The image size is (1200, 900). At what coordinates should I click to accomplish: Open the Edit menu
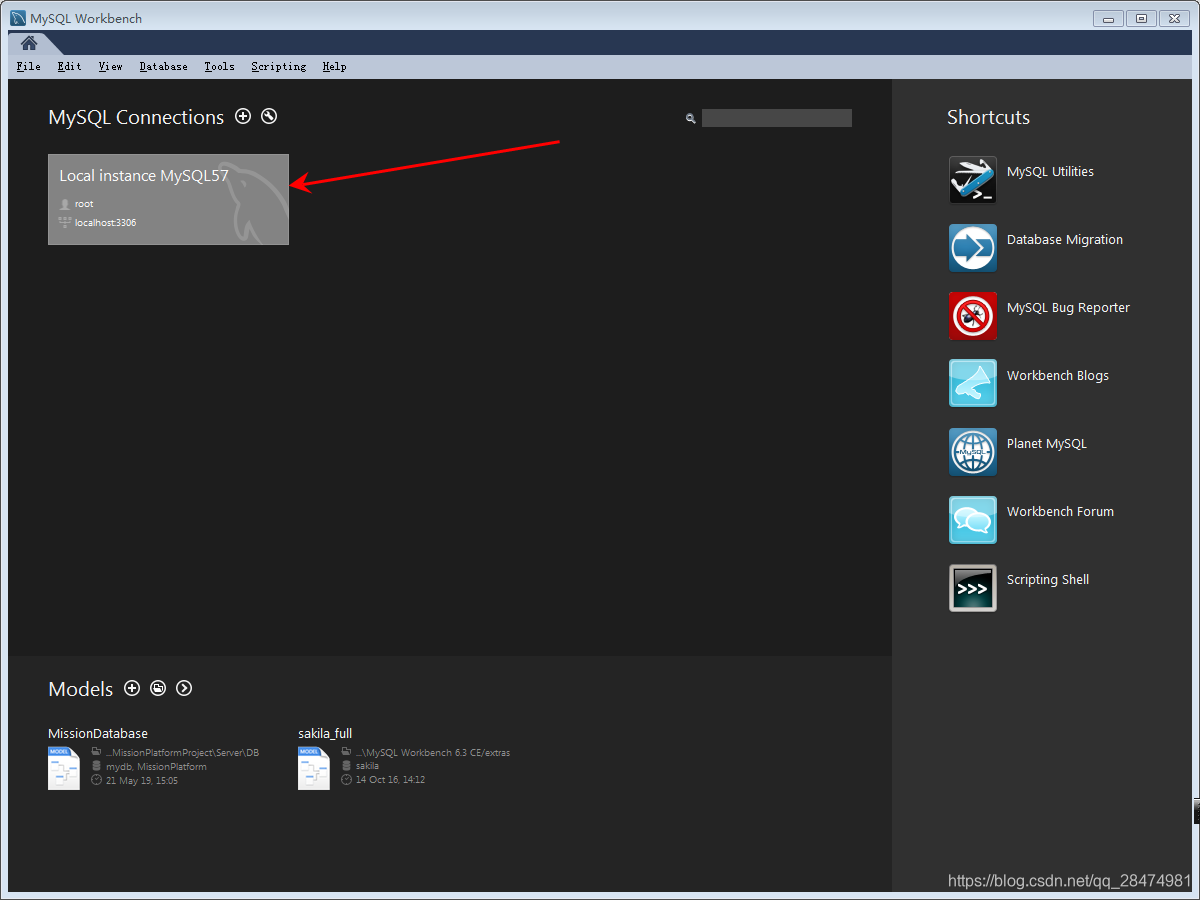point(69,66)
